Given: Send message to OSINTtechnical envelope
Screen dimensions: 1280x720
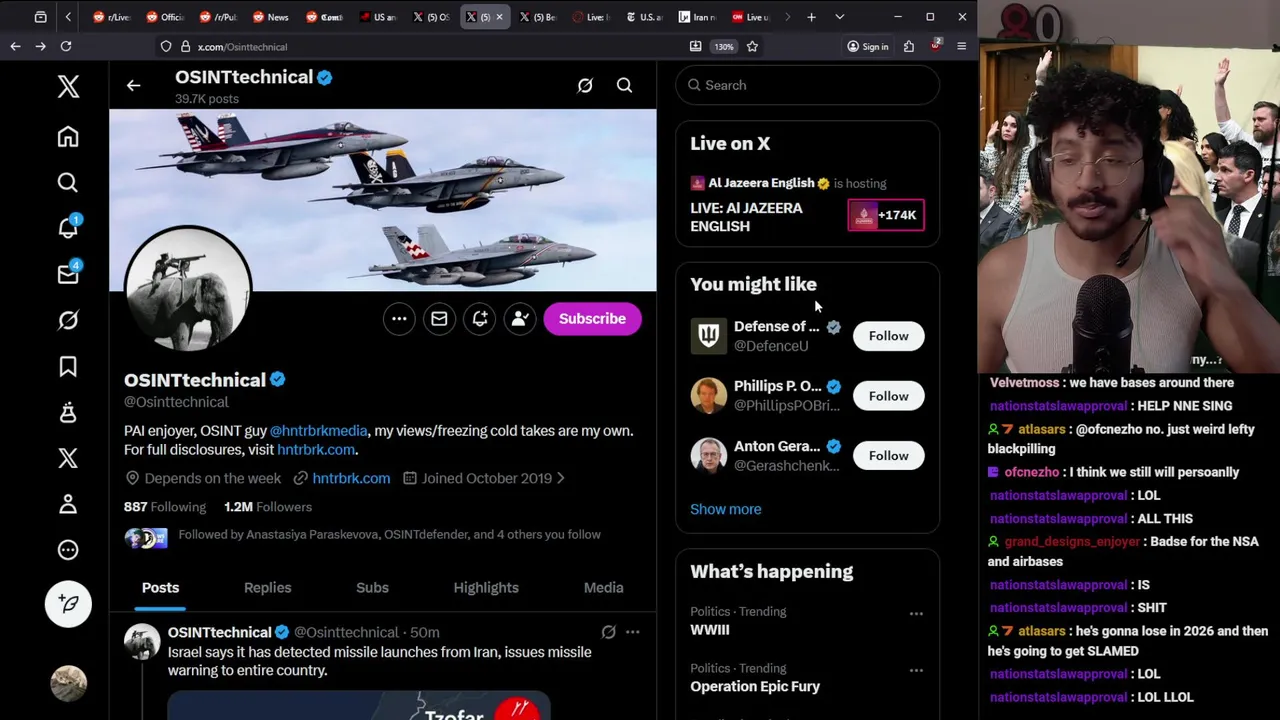Looking at the screenshot, I should pos(439,319).
